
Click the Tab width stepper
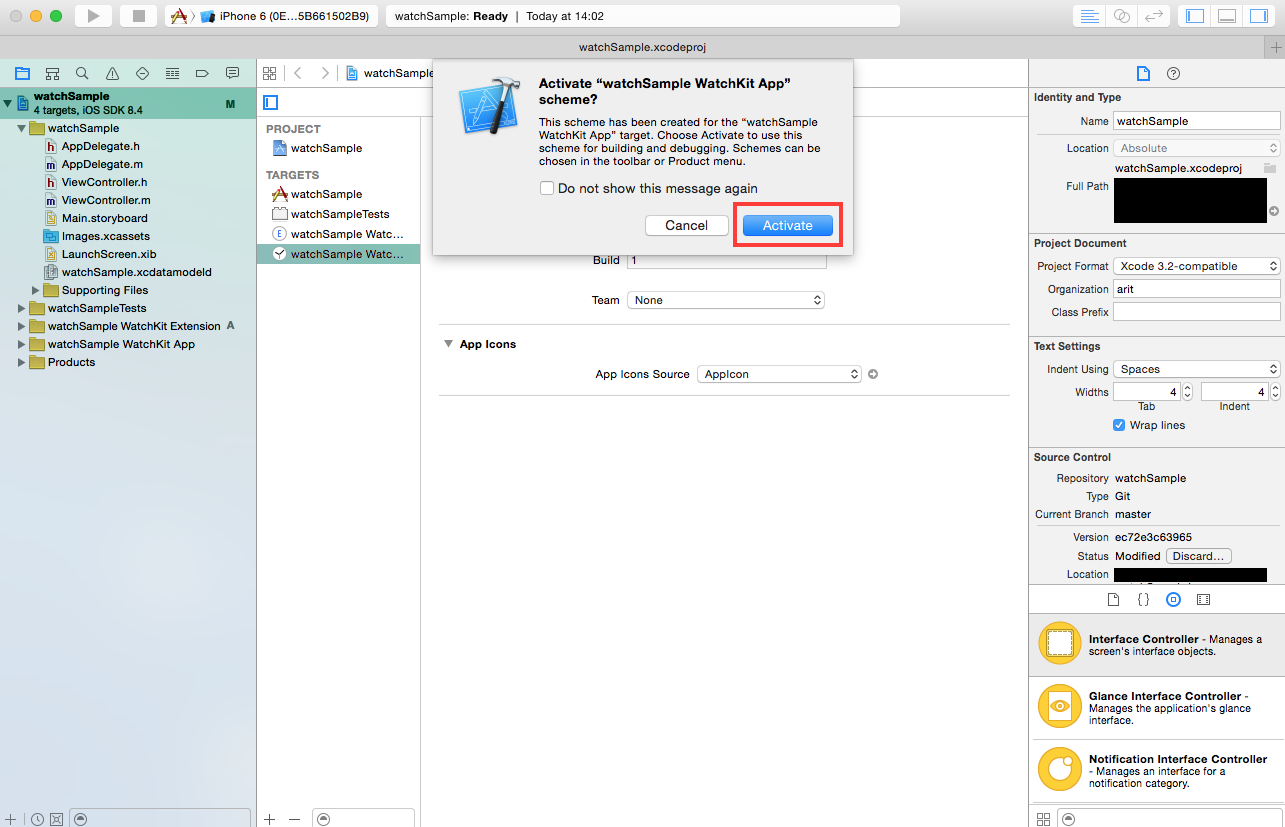(x=1187, y=392)
